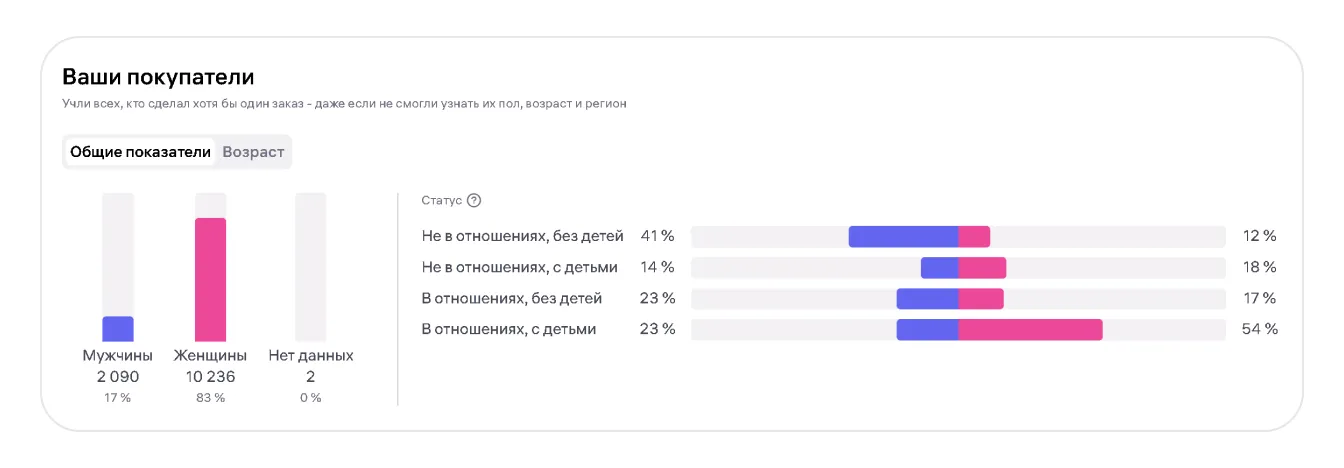Switch to the Возраст tab
Image resolution: width=1344 pixels, height=468 pixels.
(253, 152)
